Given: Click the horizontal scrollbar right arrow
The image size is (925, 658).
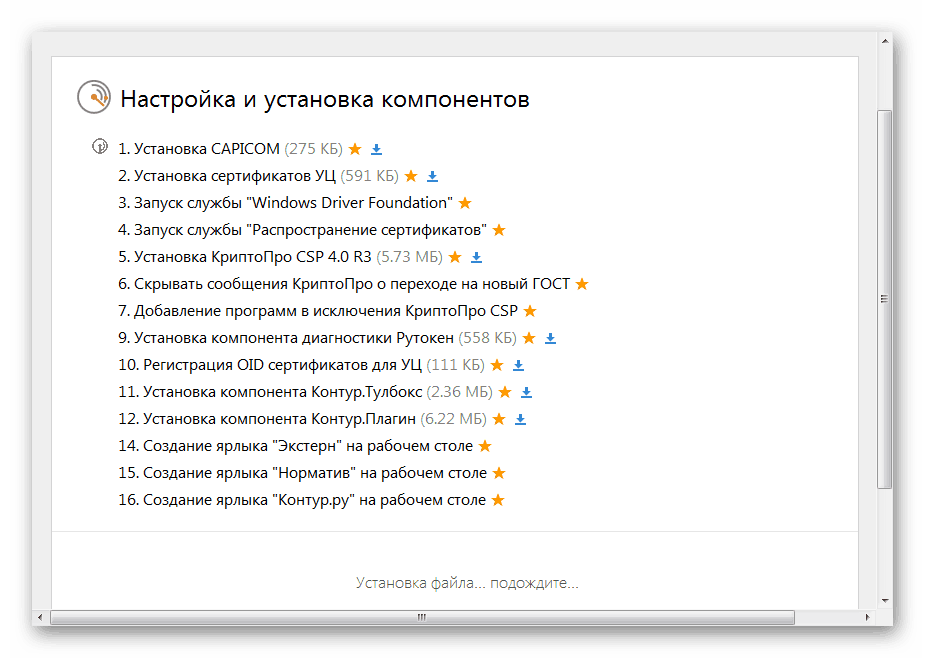Looking at the screenshot, I should tap(868, 618).
